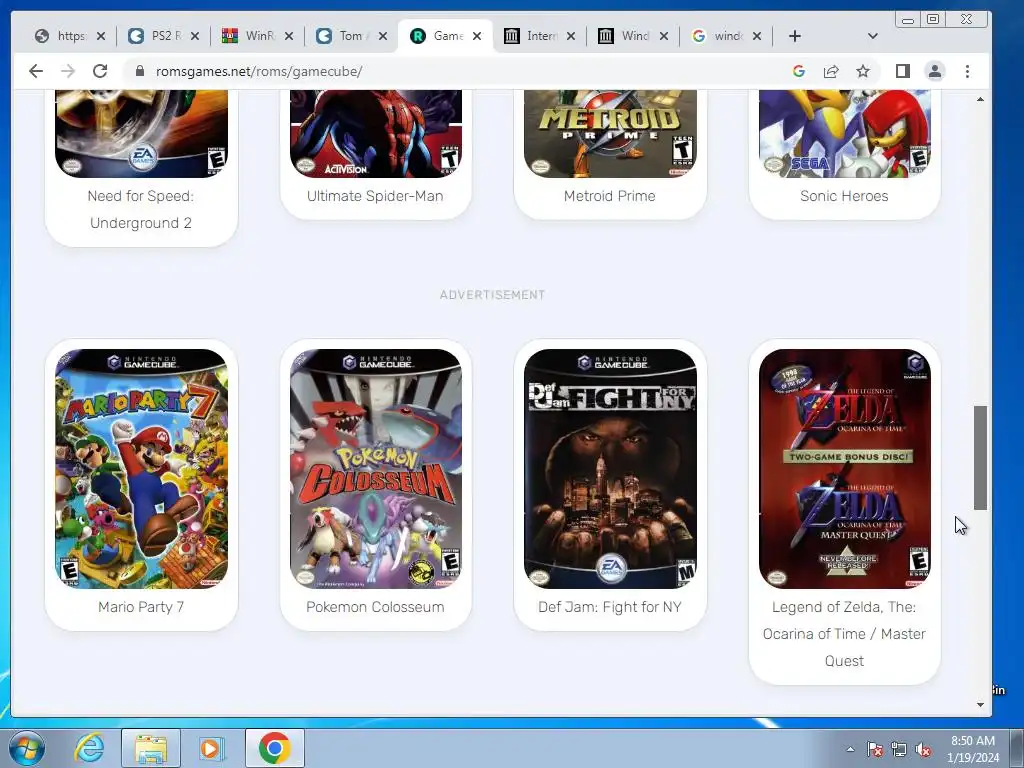Screen dimensions: 1024x768
Task: Close the Google windo tab
Action: pyautogui.click(x=756, y=36)
